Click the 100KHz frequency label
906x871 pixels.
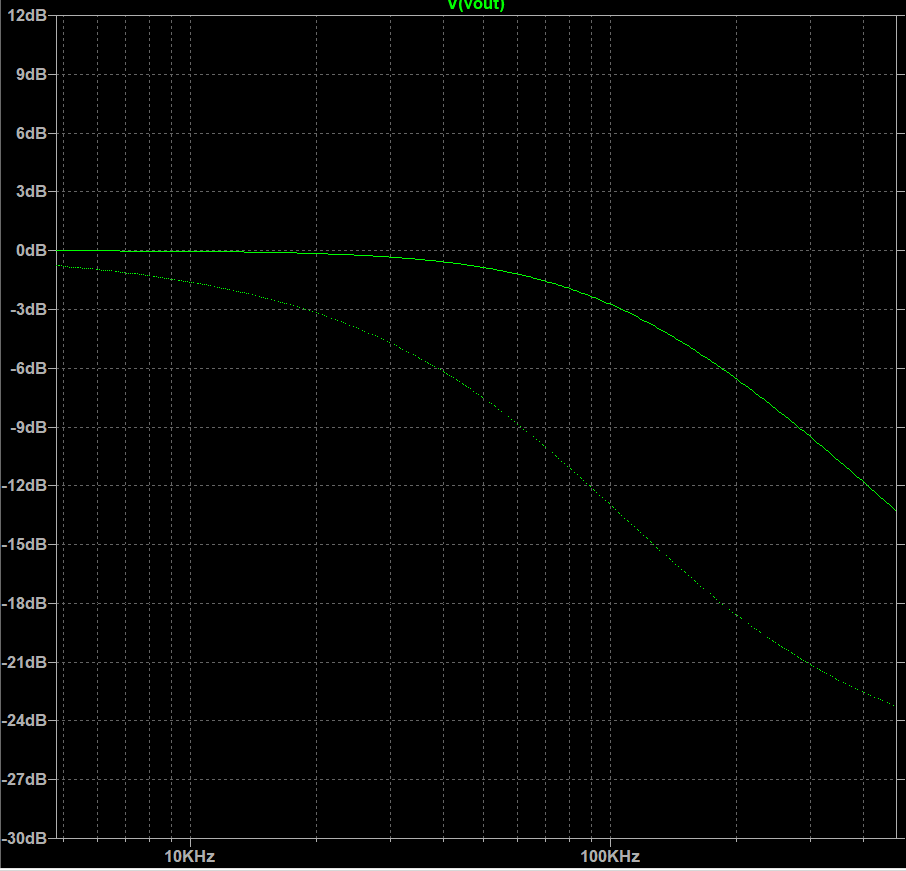tap(610, 857)
